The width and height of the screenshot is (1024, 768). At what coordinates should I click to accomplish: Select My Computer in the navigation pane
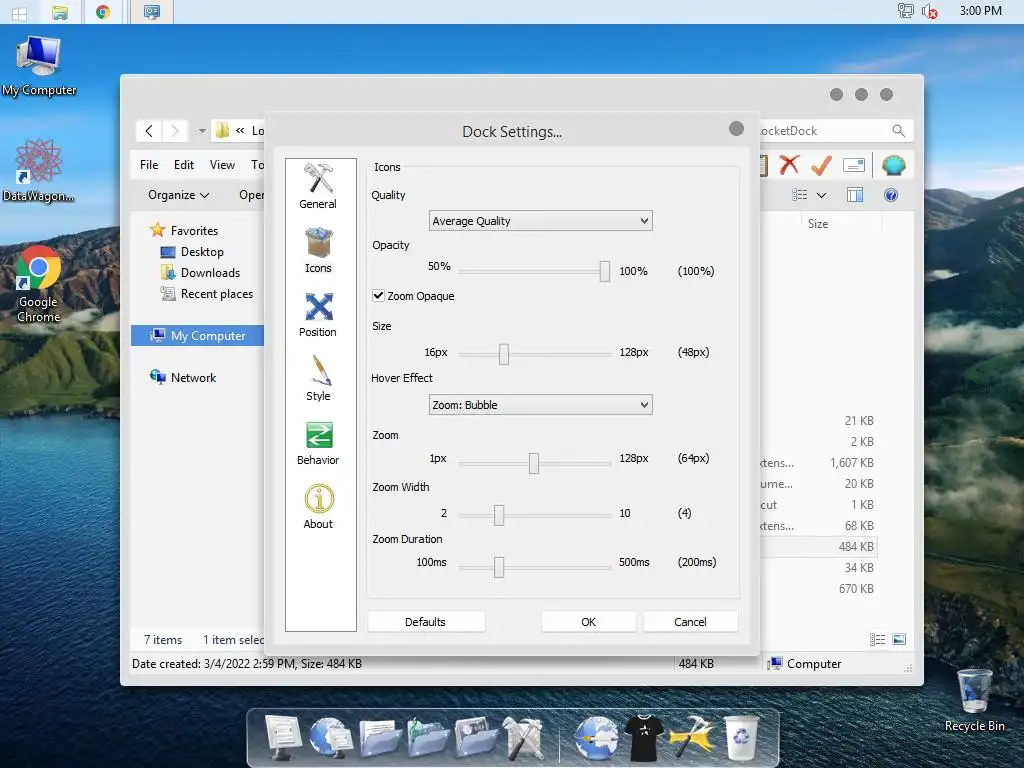198,336
